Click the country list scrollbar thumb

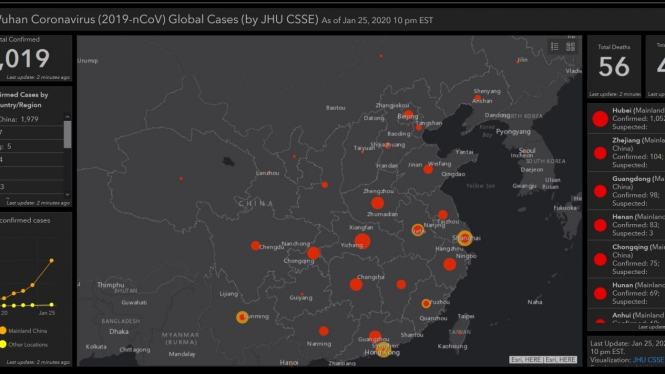pos(67,134)
